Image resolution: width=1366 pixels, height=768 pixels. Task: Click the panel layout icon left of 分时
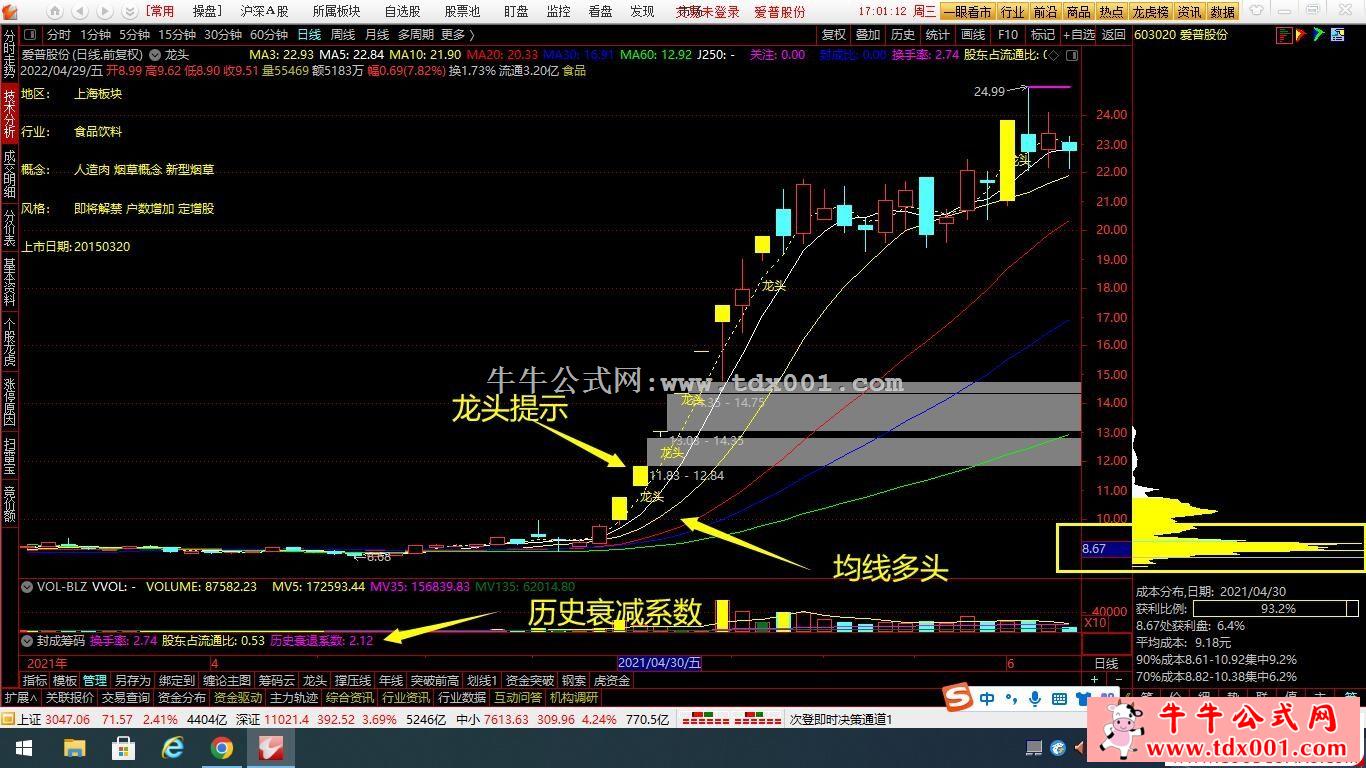coord(30,35)
